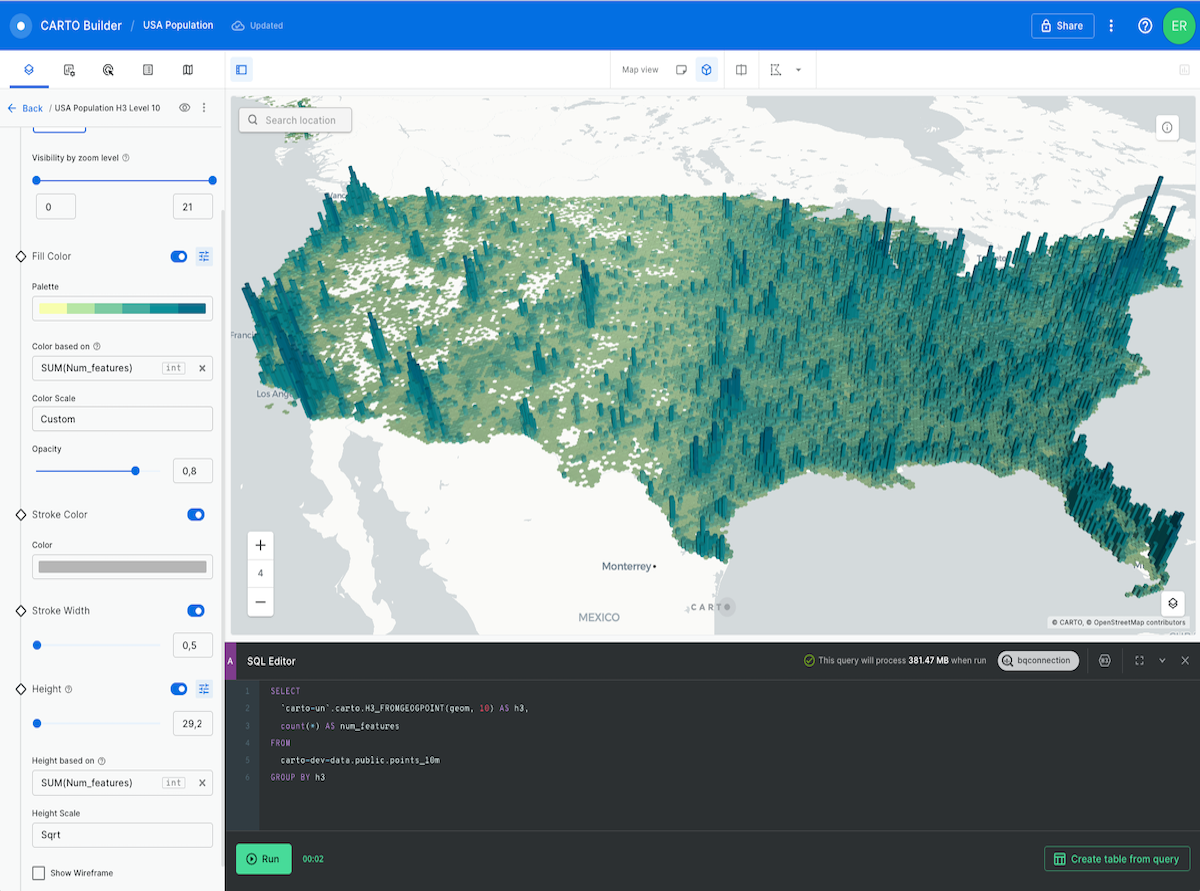Image resolution: width=1200 pixels, height=891 pixels.
Task: Select the Layers panel icon
Action: click(28, 70)
